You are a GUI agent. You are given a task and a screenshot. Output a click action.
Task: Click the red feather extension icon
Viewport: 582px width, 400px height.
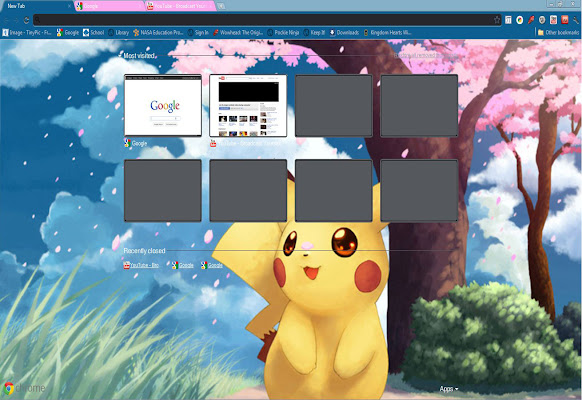[531, 20]
